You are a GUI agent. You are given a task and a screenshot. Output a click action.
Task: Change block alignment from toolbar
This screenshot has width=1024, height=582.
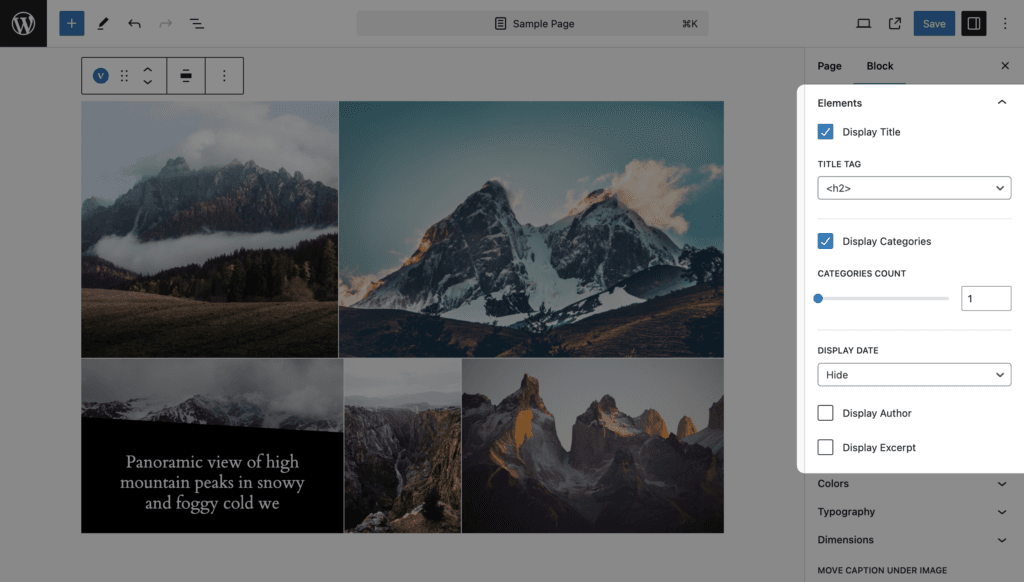186,76
